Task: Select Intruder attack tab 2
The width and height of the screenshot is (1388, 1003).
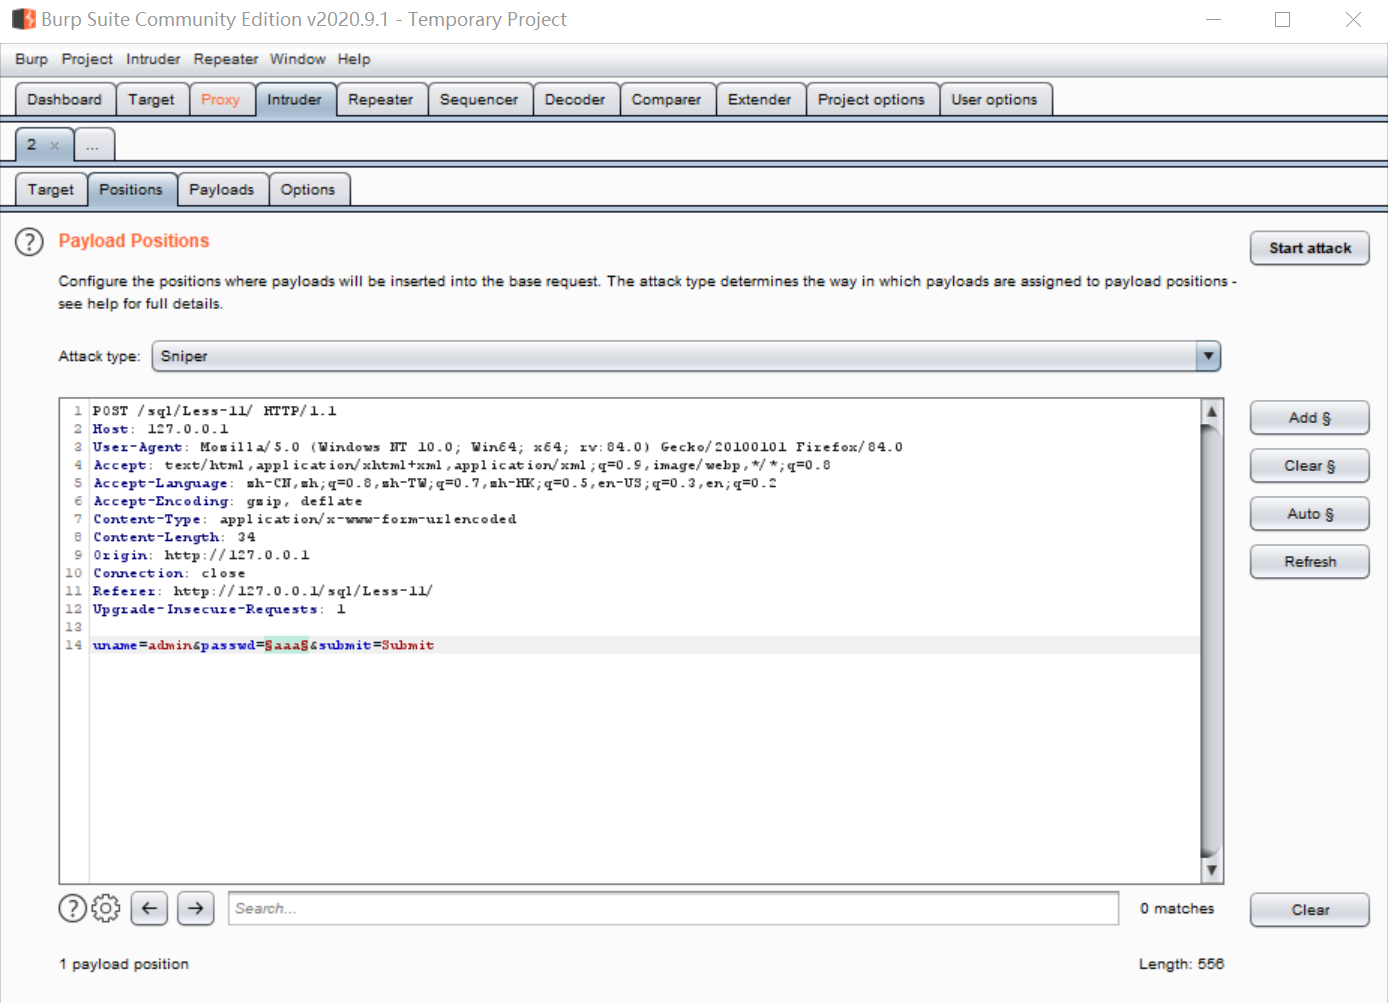Action: 33,145
